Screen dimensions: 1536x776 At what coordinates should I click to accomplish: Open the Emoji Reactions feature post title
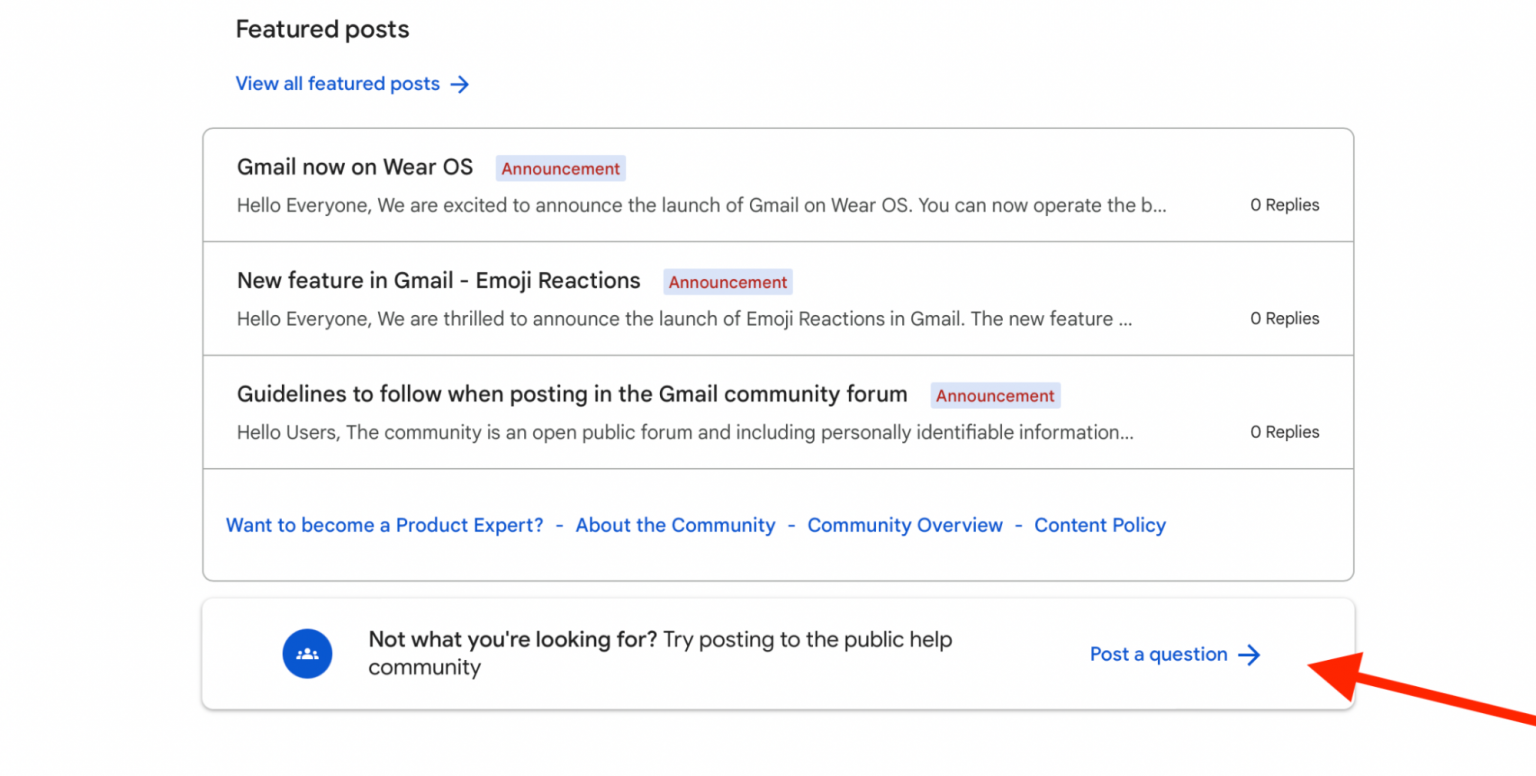[x=438, y=281]
